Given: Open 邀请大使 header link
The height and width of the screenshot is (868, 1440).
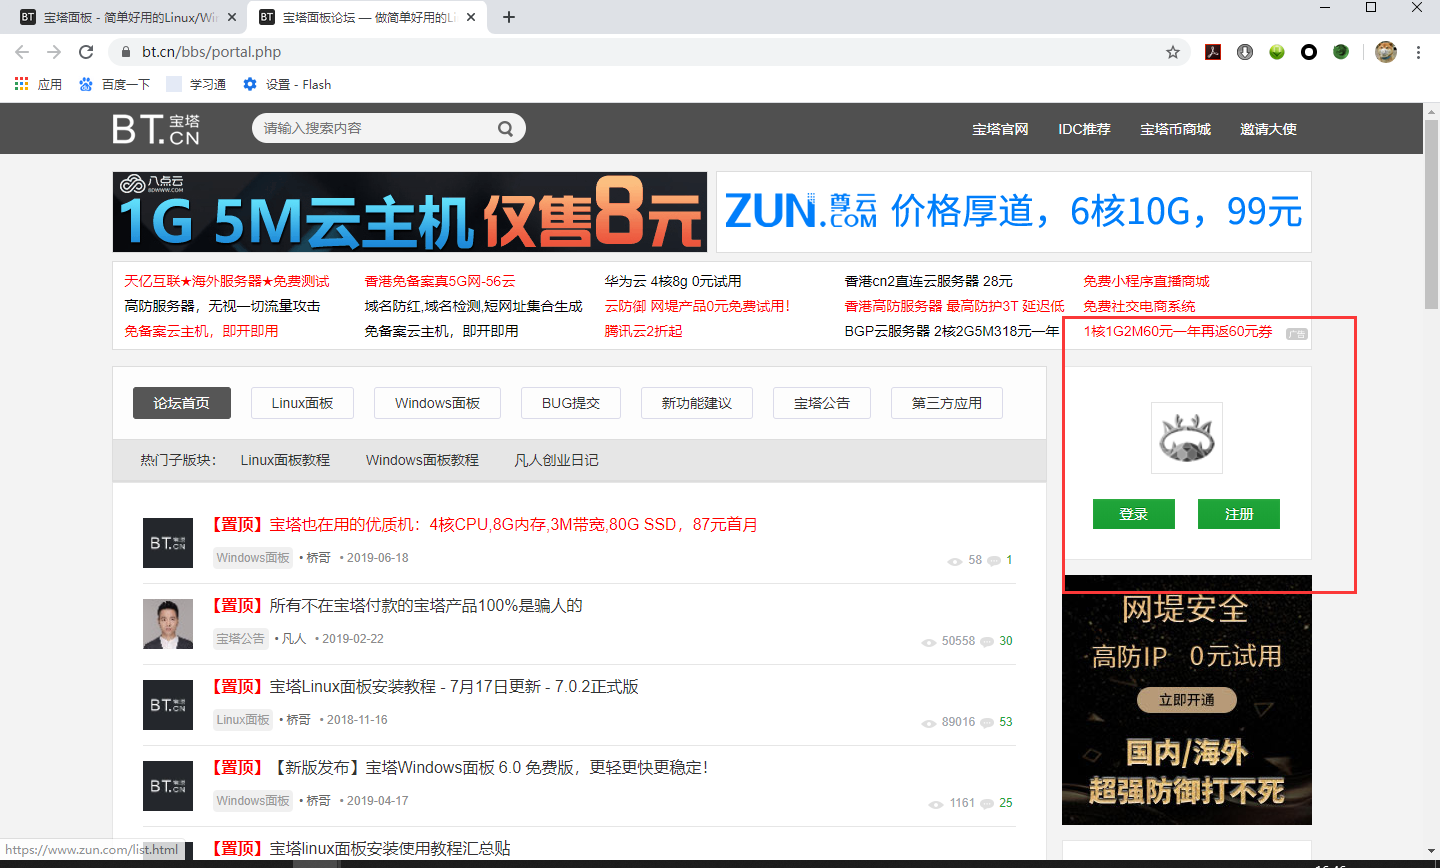Looking at the screenshot, I should tap(1268, 129).
